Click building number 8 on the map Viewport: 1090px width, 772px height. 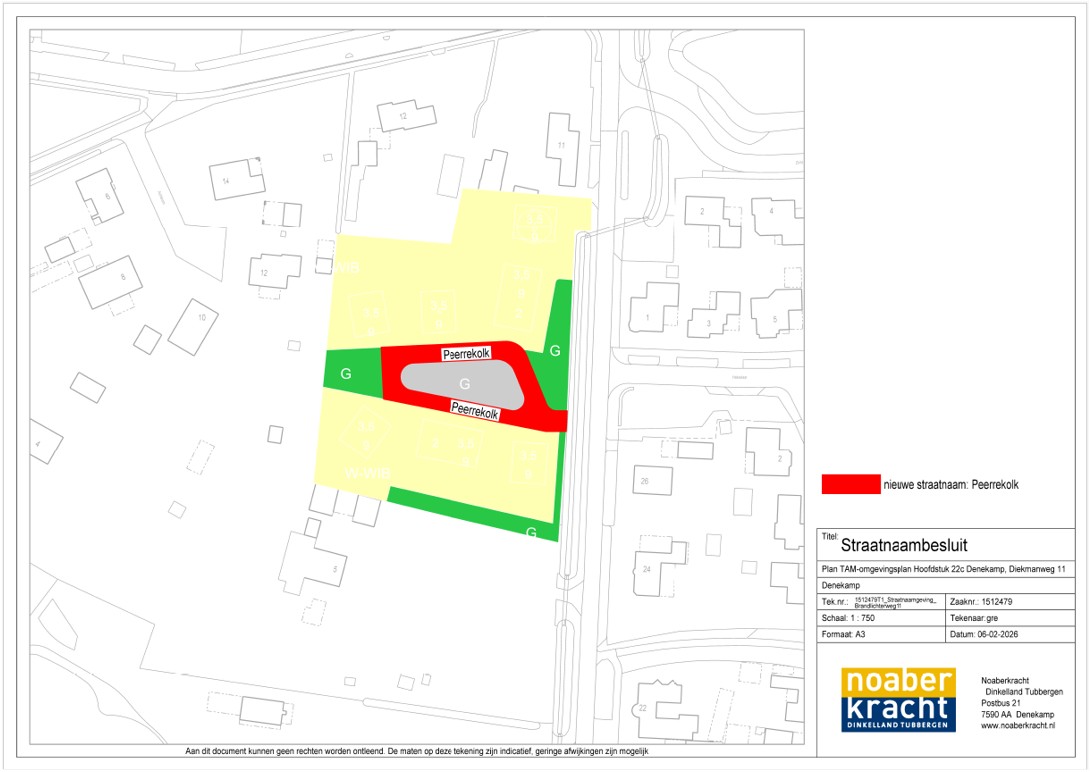[110, 281]
